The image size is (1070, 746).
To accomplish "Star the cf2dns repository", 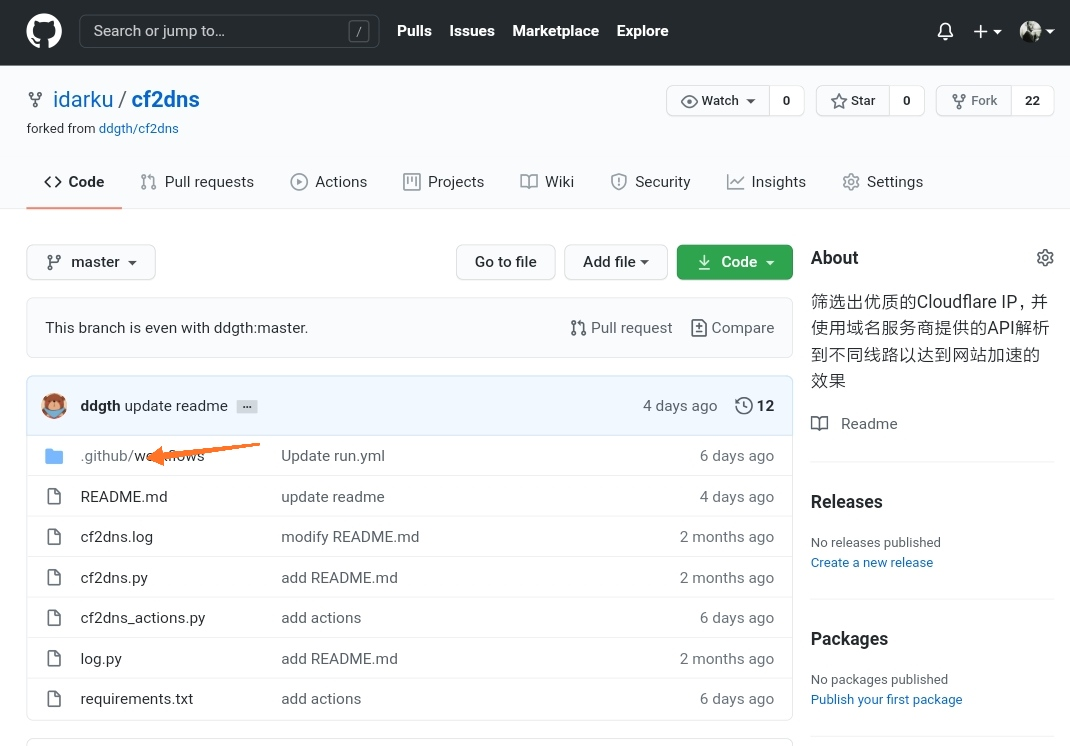I will pyautogui.click(x=852, y=101).
